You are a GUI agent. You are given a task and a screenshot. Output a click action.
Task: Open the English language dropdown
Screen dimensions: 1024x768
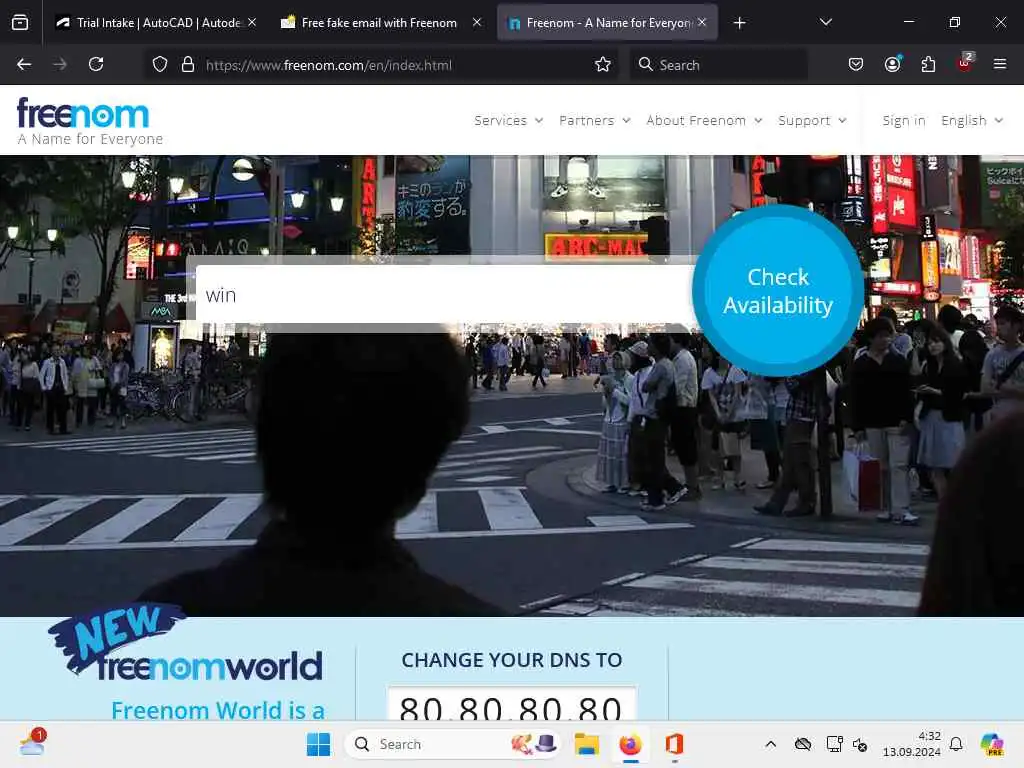[x=972, y=121]
